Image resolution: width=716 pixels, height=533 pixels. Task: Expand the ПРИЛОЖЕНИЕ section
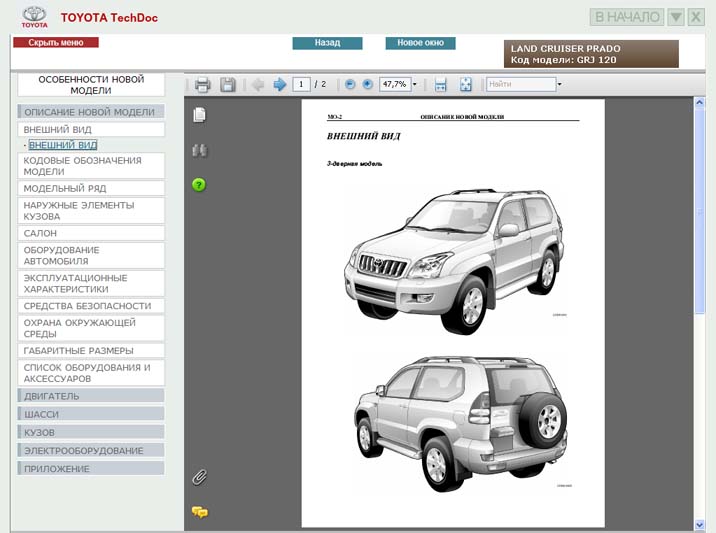pyautogui.click(x=91, y=469)
